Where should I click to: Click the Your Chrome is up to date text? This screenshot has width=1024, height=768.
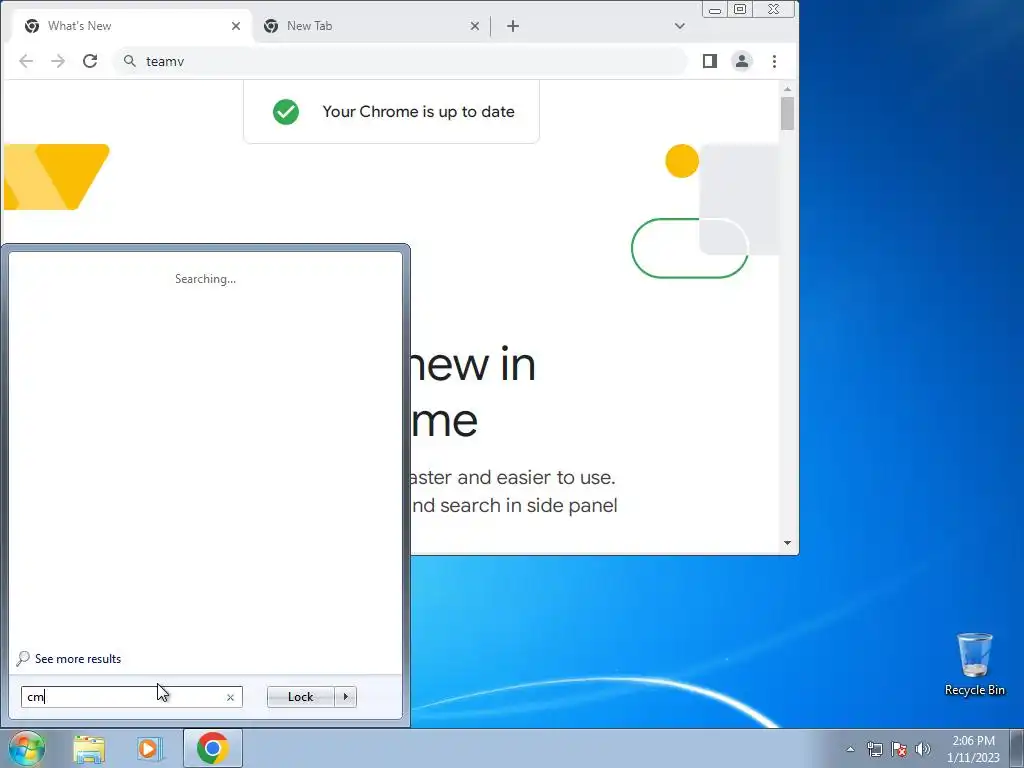coord(419,112)
